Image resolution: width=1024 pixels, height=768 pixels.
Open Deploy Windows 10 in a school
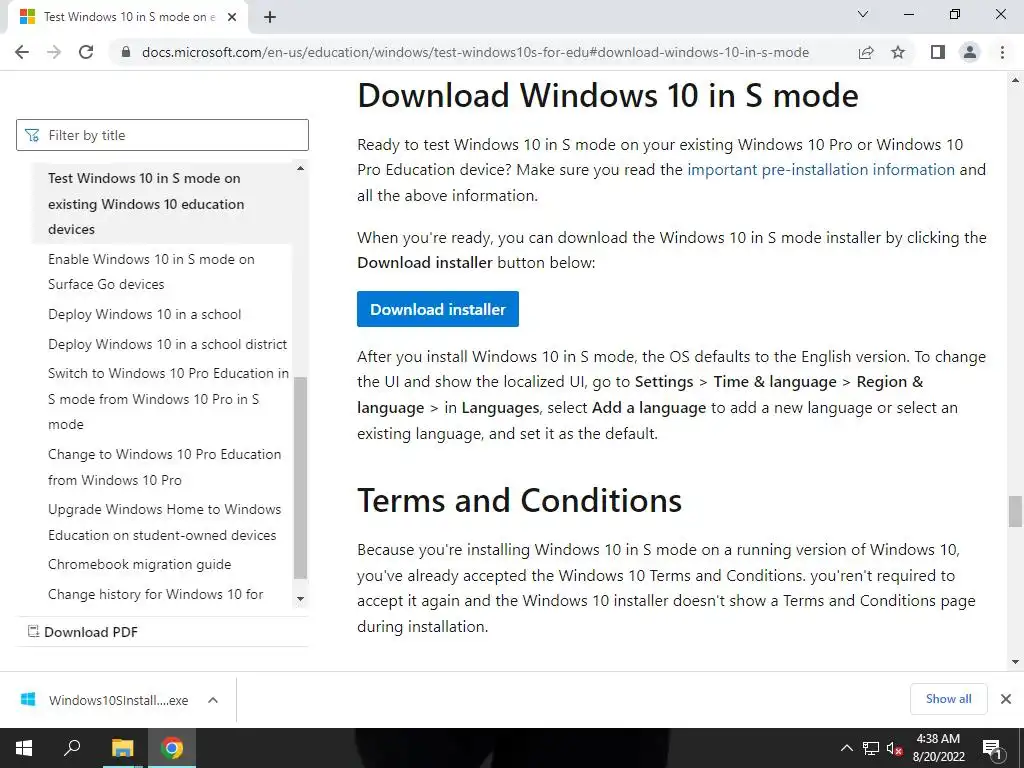[144, 314]
